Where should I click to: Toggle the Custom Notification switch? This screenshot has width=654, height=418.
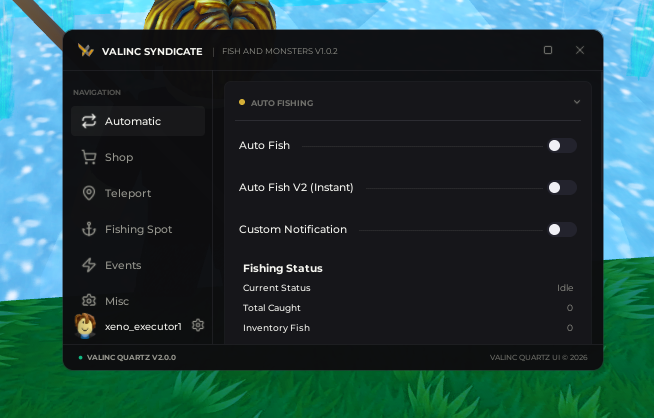[562, 229]
